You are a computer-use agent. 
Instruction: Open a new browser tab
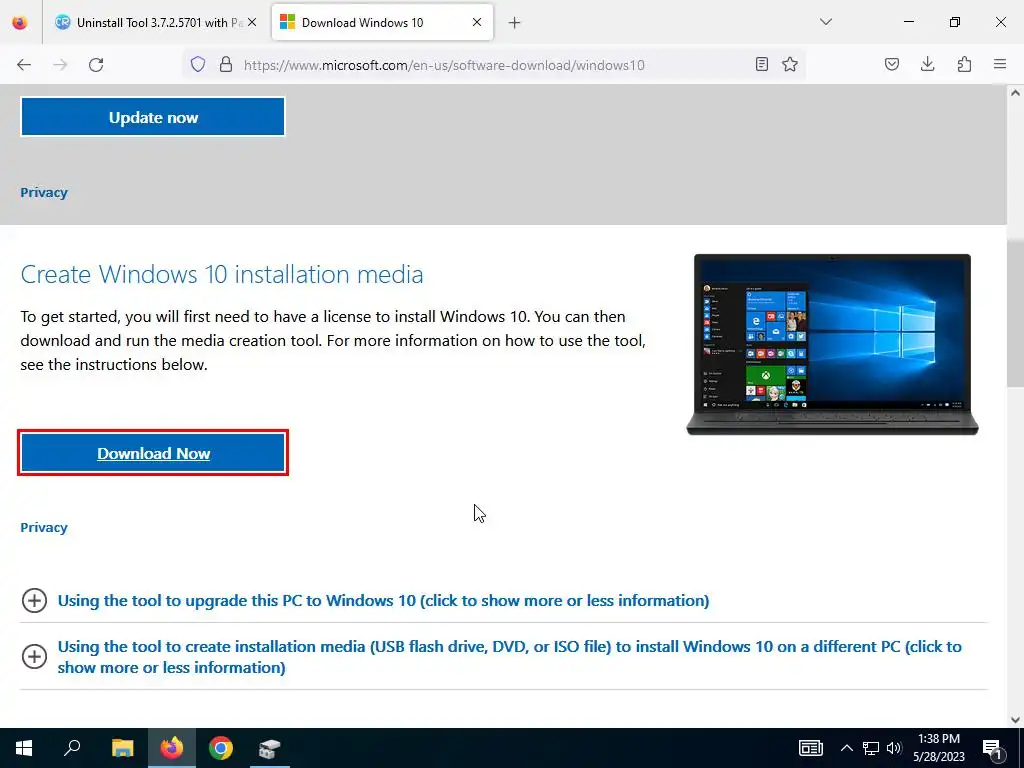pyautogui.click(x=515, y=23)
